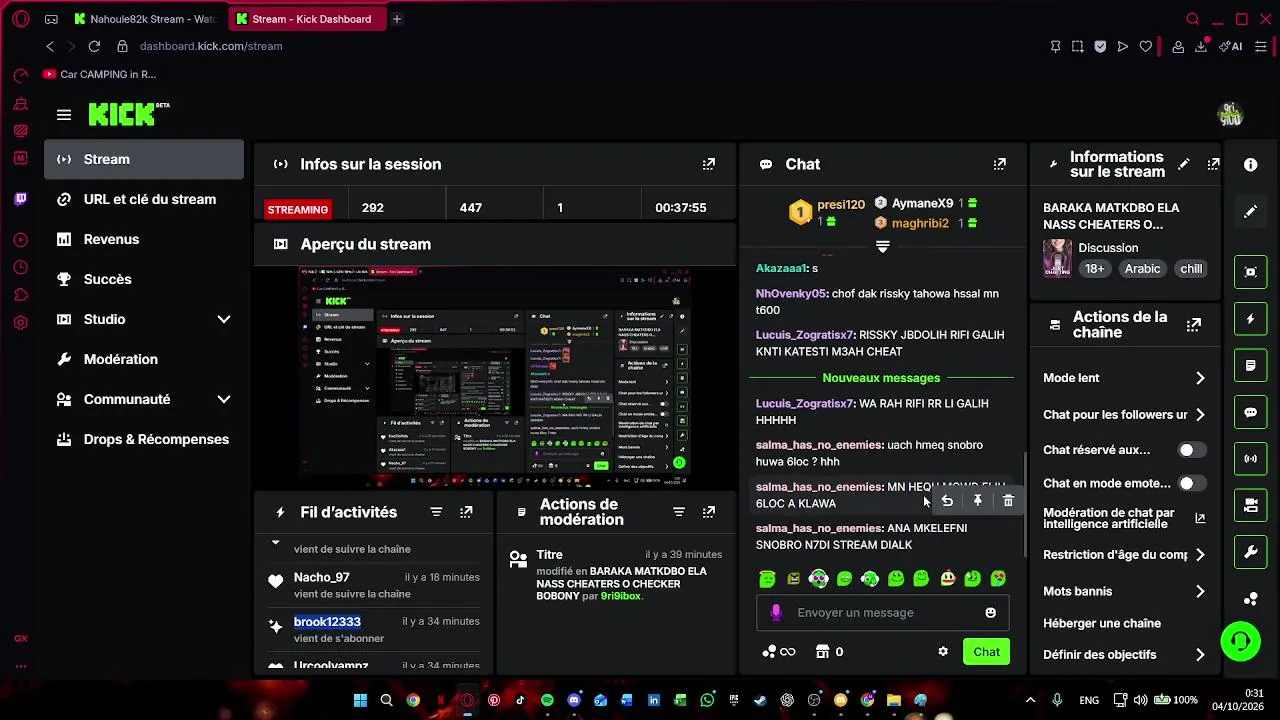Open the green support headset button
1280x720 pixels.
point(1240,641)
